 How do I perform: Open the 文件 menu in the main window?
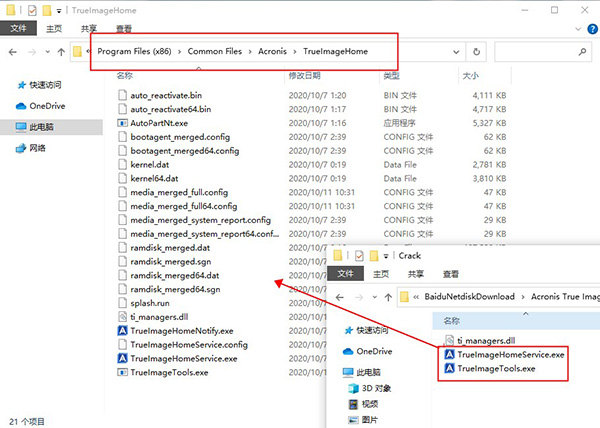click(18, 29)
